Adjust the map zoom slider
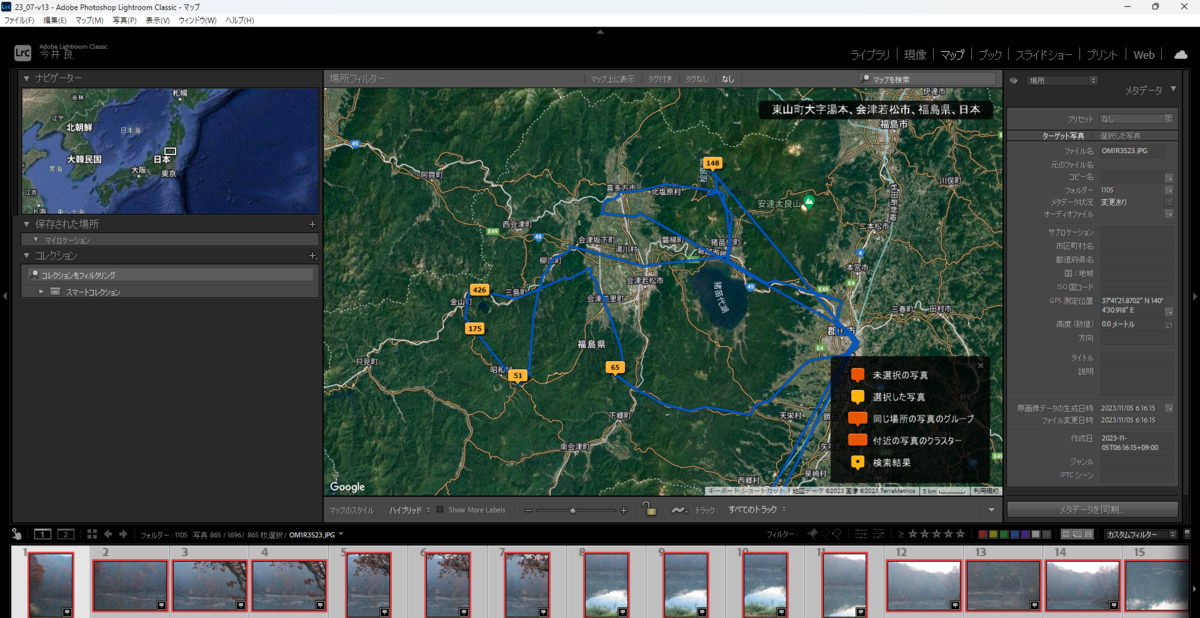The image size is (1200, 618). (574, 510)
